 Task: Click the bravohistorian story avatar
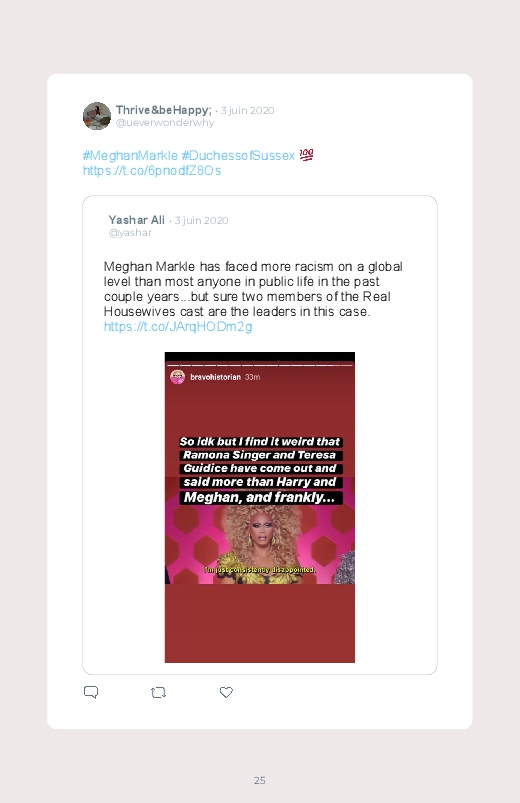[178, 377]
